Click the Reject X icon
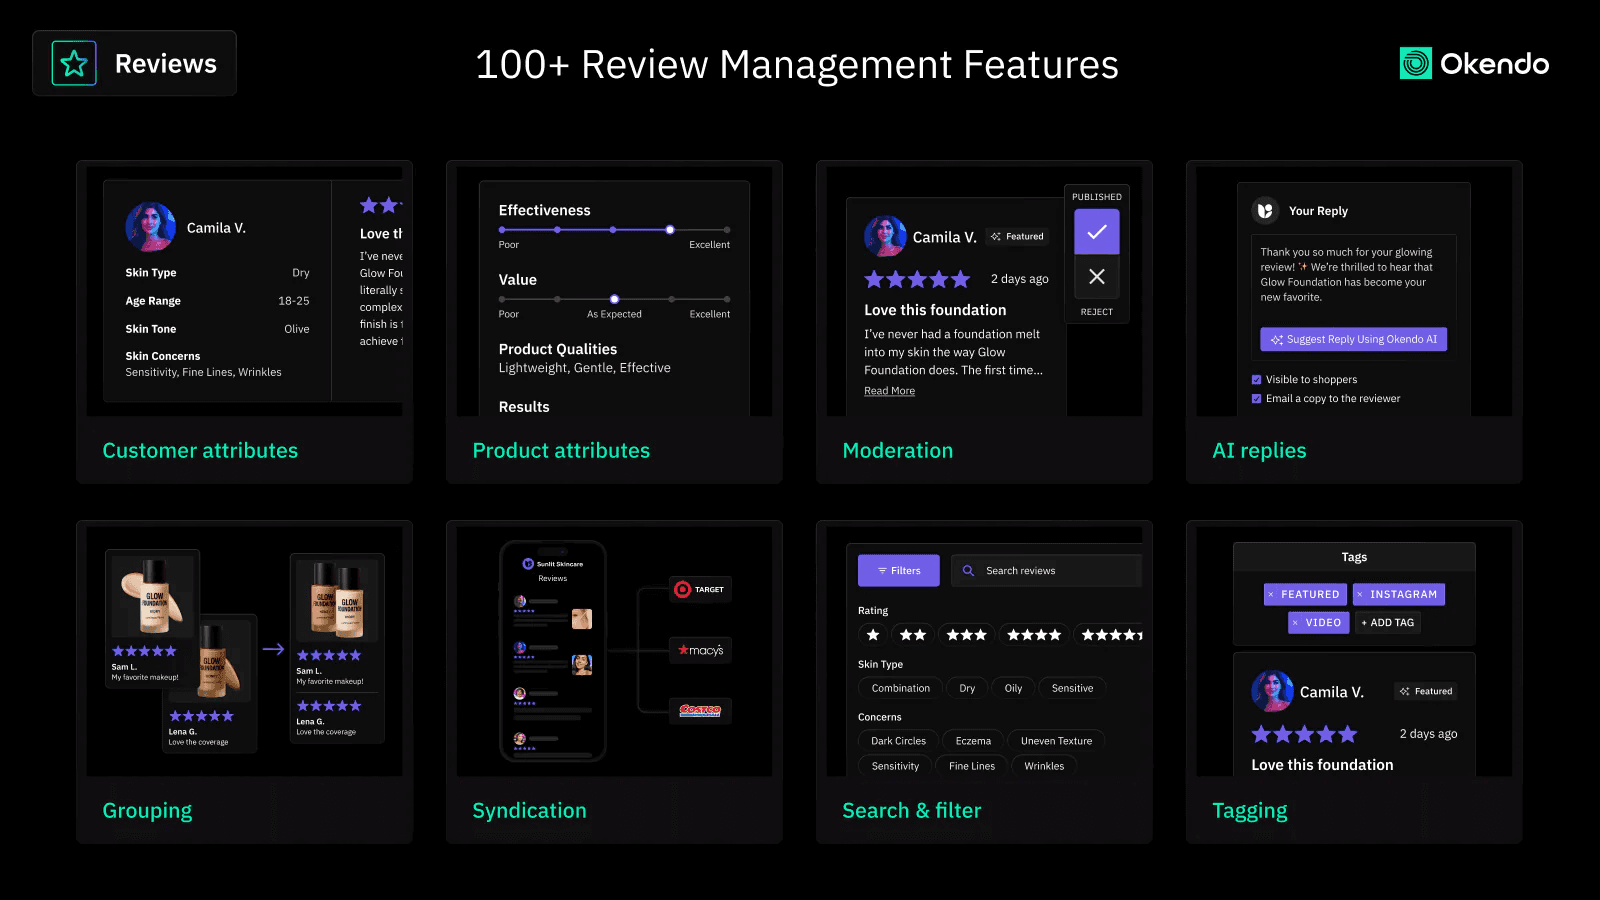This screenshot has width=1600, height=900. (1097, 277)
